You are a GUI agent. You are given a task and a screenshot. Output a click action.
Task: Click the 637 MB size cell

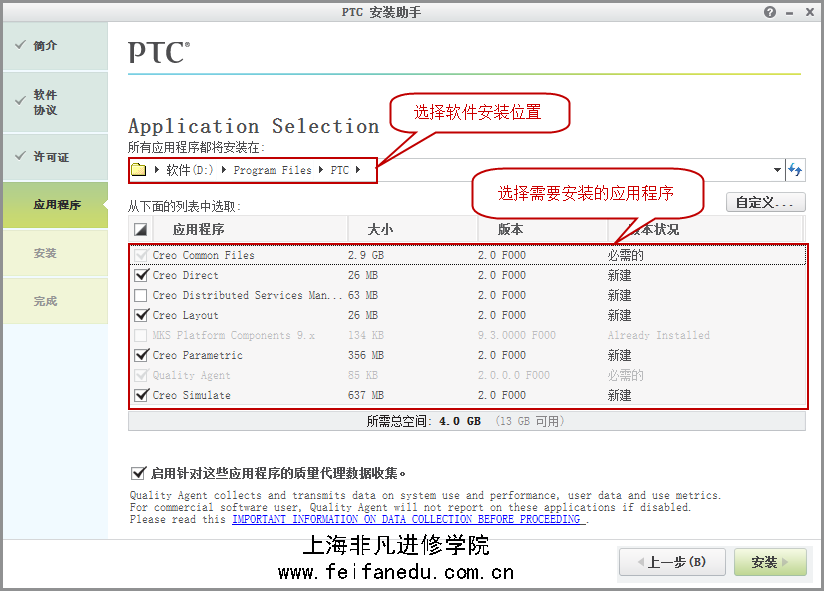[366, 395]
